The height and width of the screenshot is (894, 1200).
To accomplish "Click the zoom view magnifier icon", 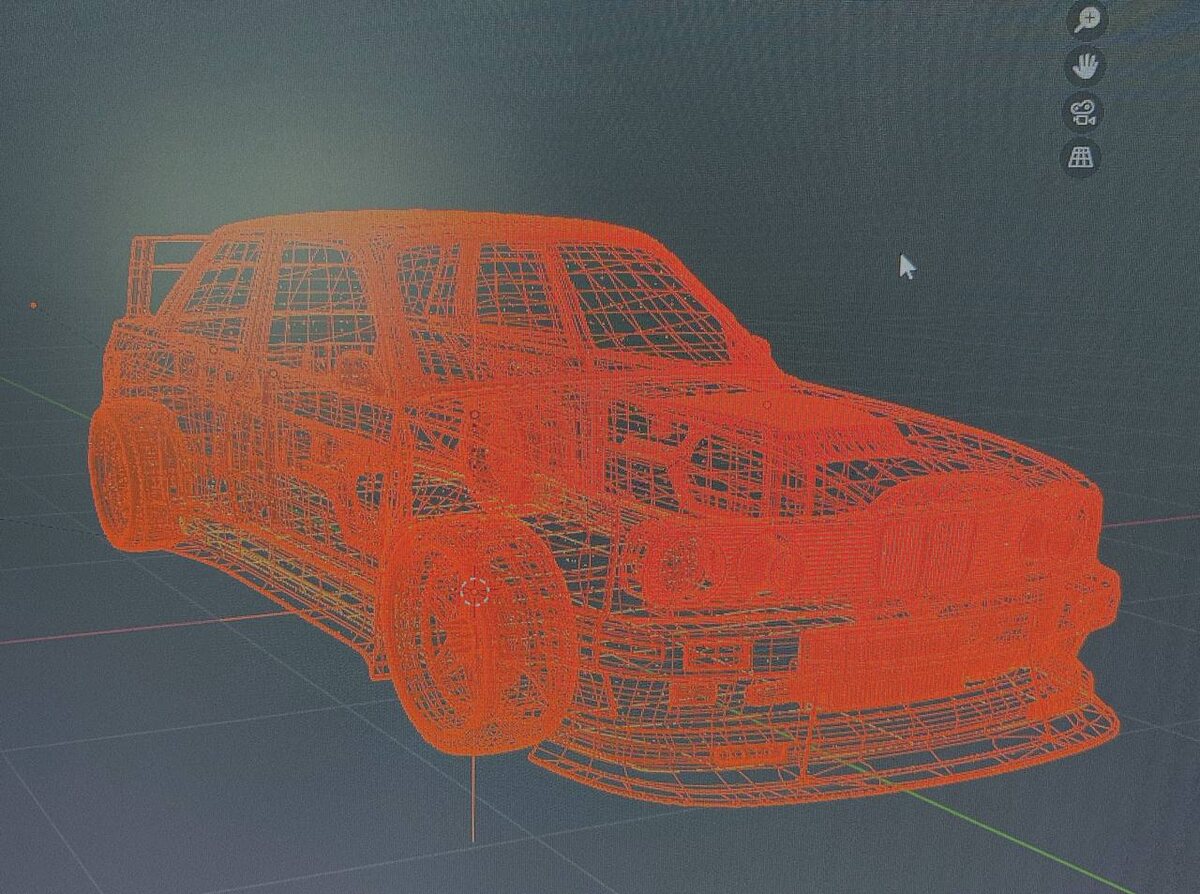I will tap(1086, 19).
